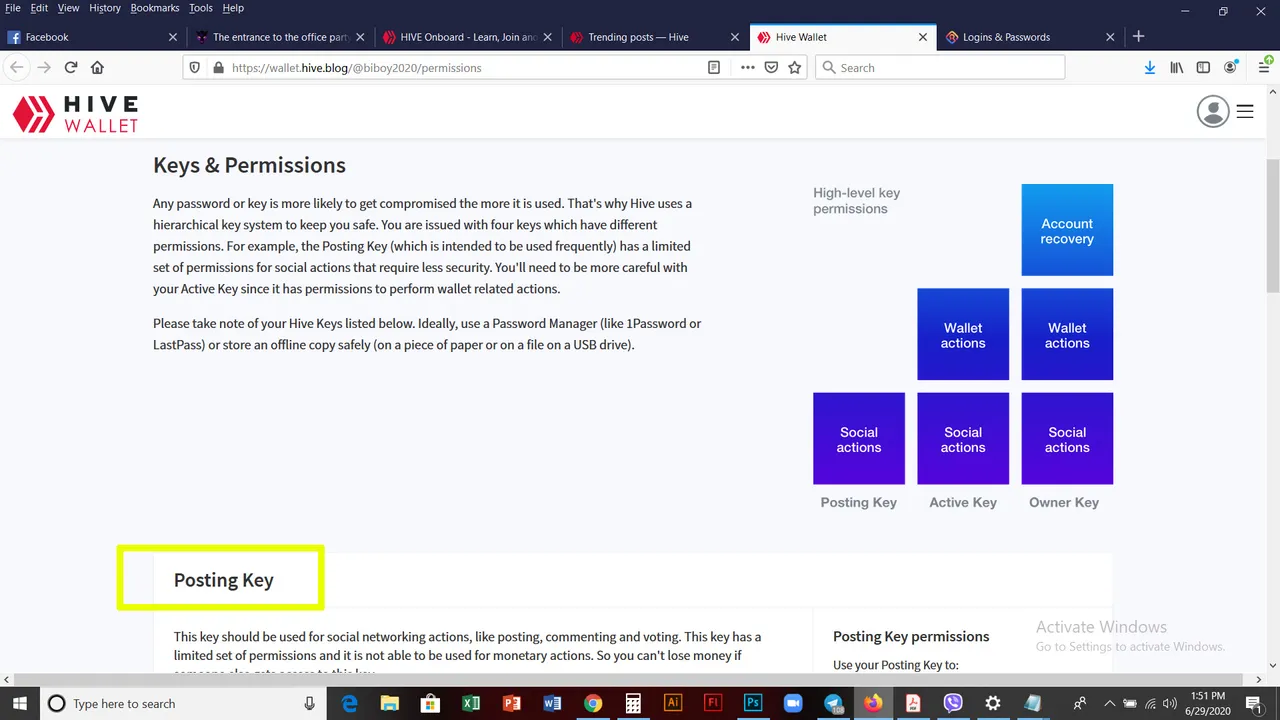Open page actions three-dot menu

click(x=747, y=67)
